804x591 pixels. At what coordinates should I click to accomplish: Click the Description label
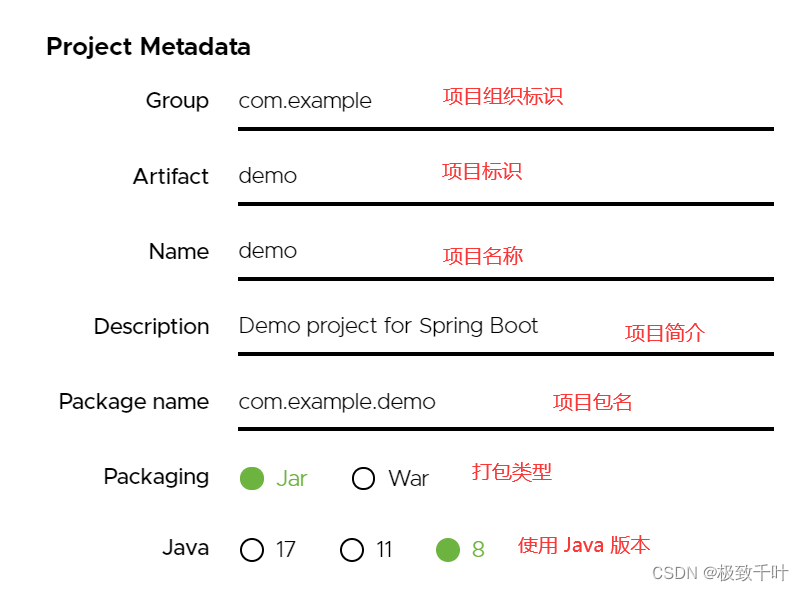click(x=152, y=327)
